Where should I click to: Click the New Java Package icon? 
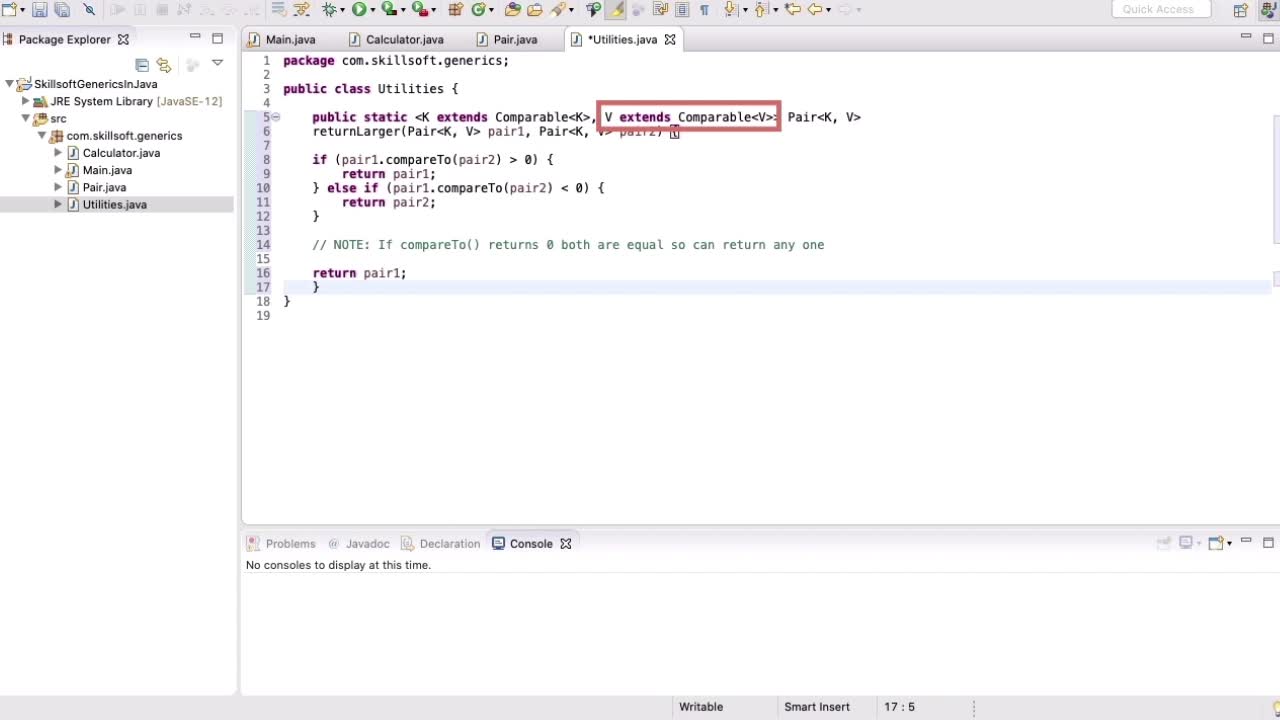(x=455, y=10)
